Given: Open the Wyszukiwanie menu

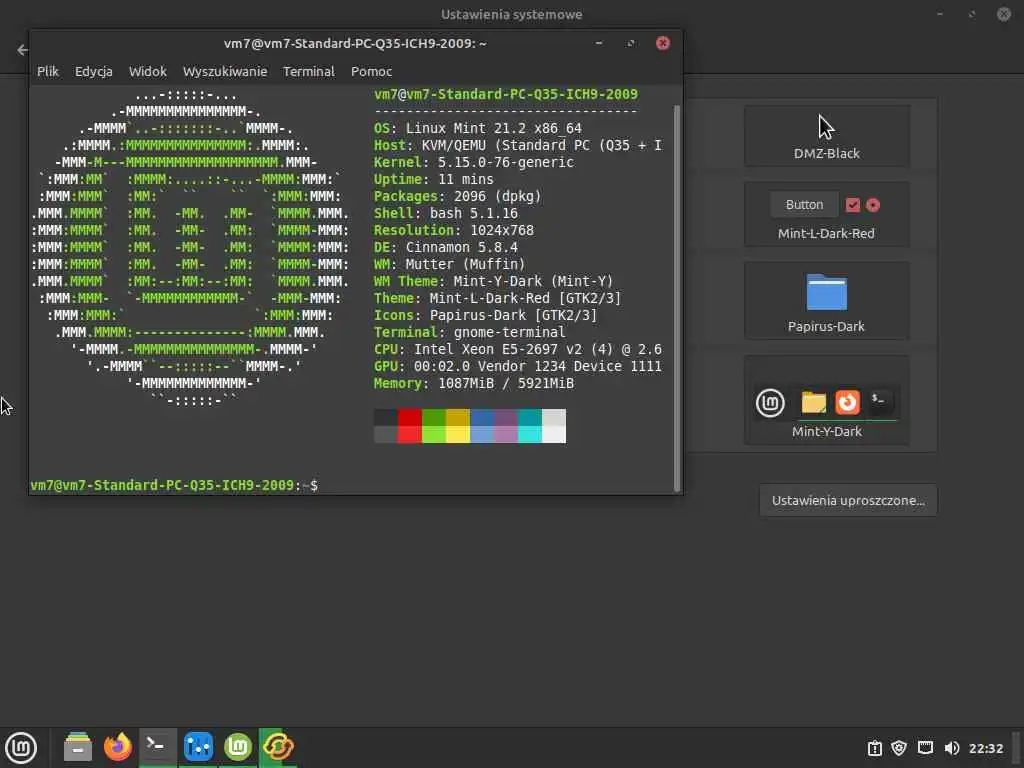Looking at the screenshot, I should (x=225, y=71).
